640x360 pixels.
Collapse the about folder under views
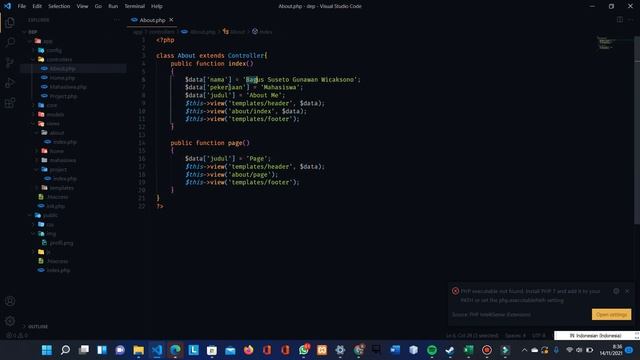coord(57,133)
